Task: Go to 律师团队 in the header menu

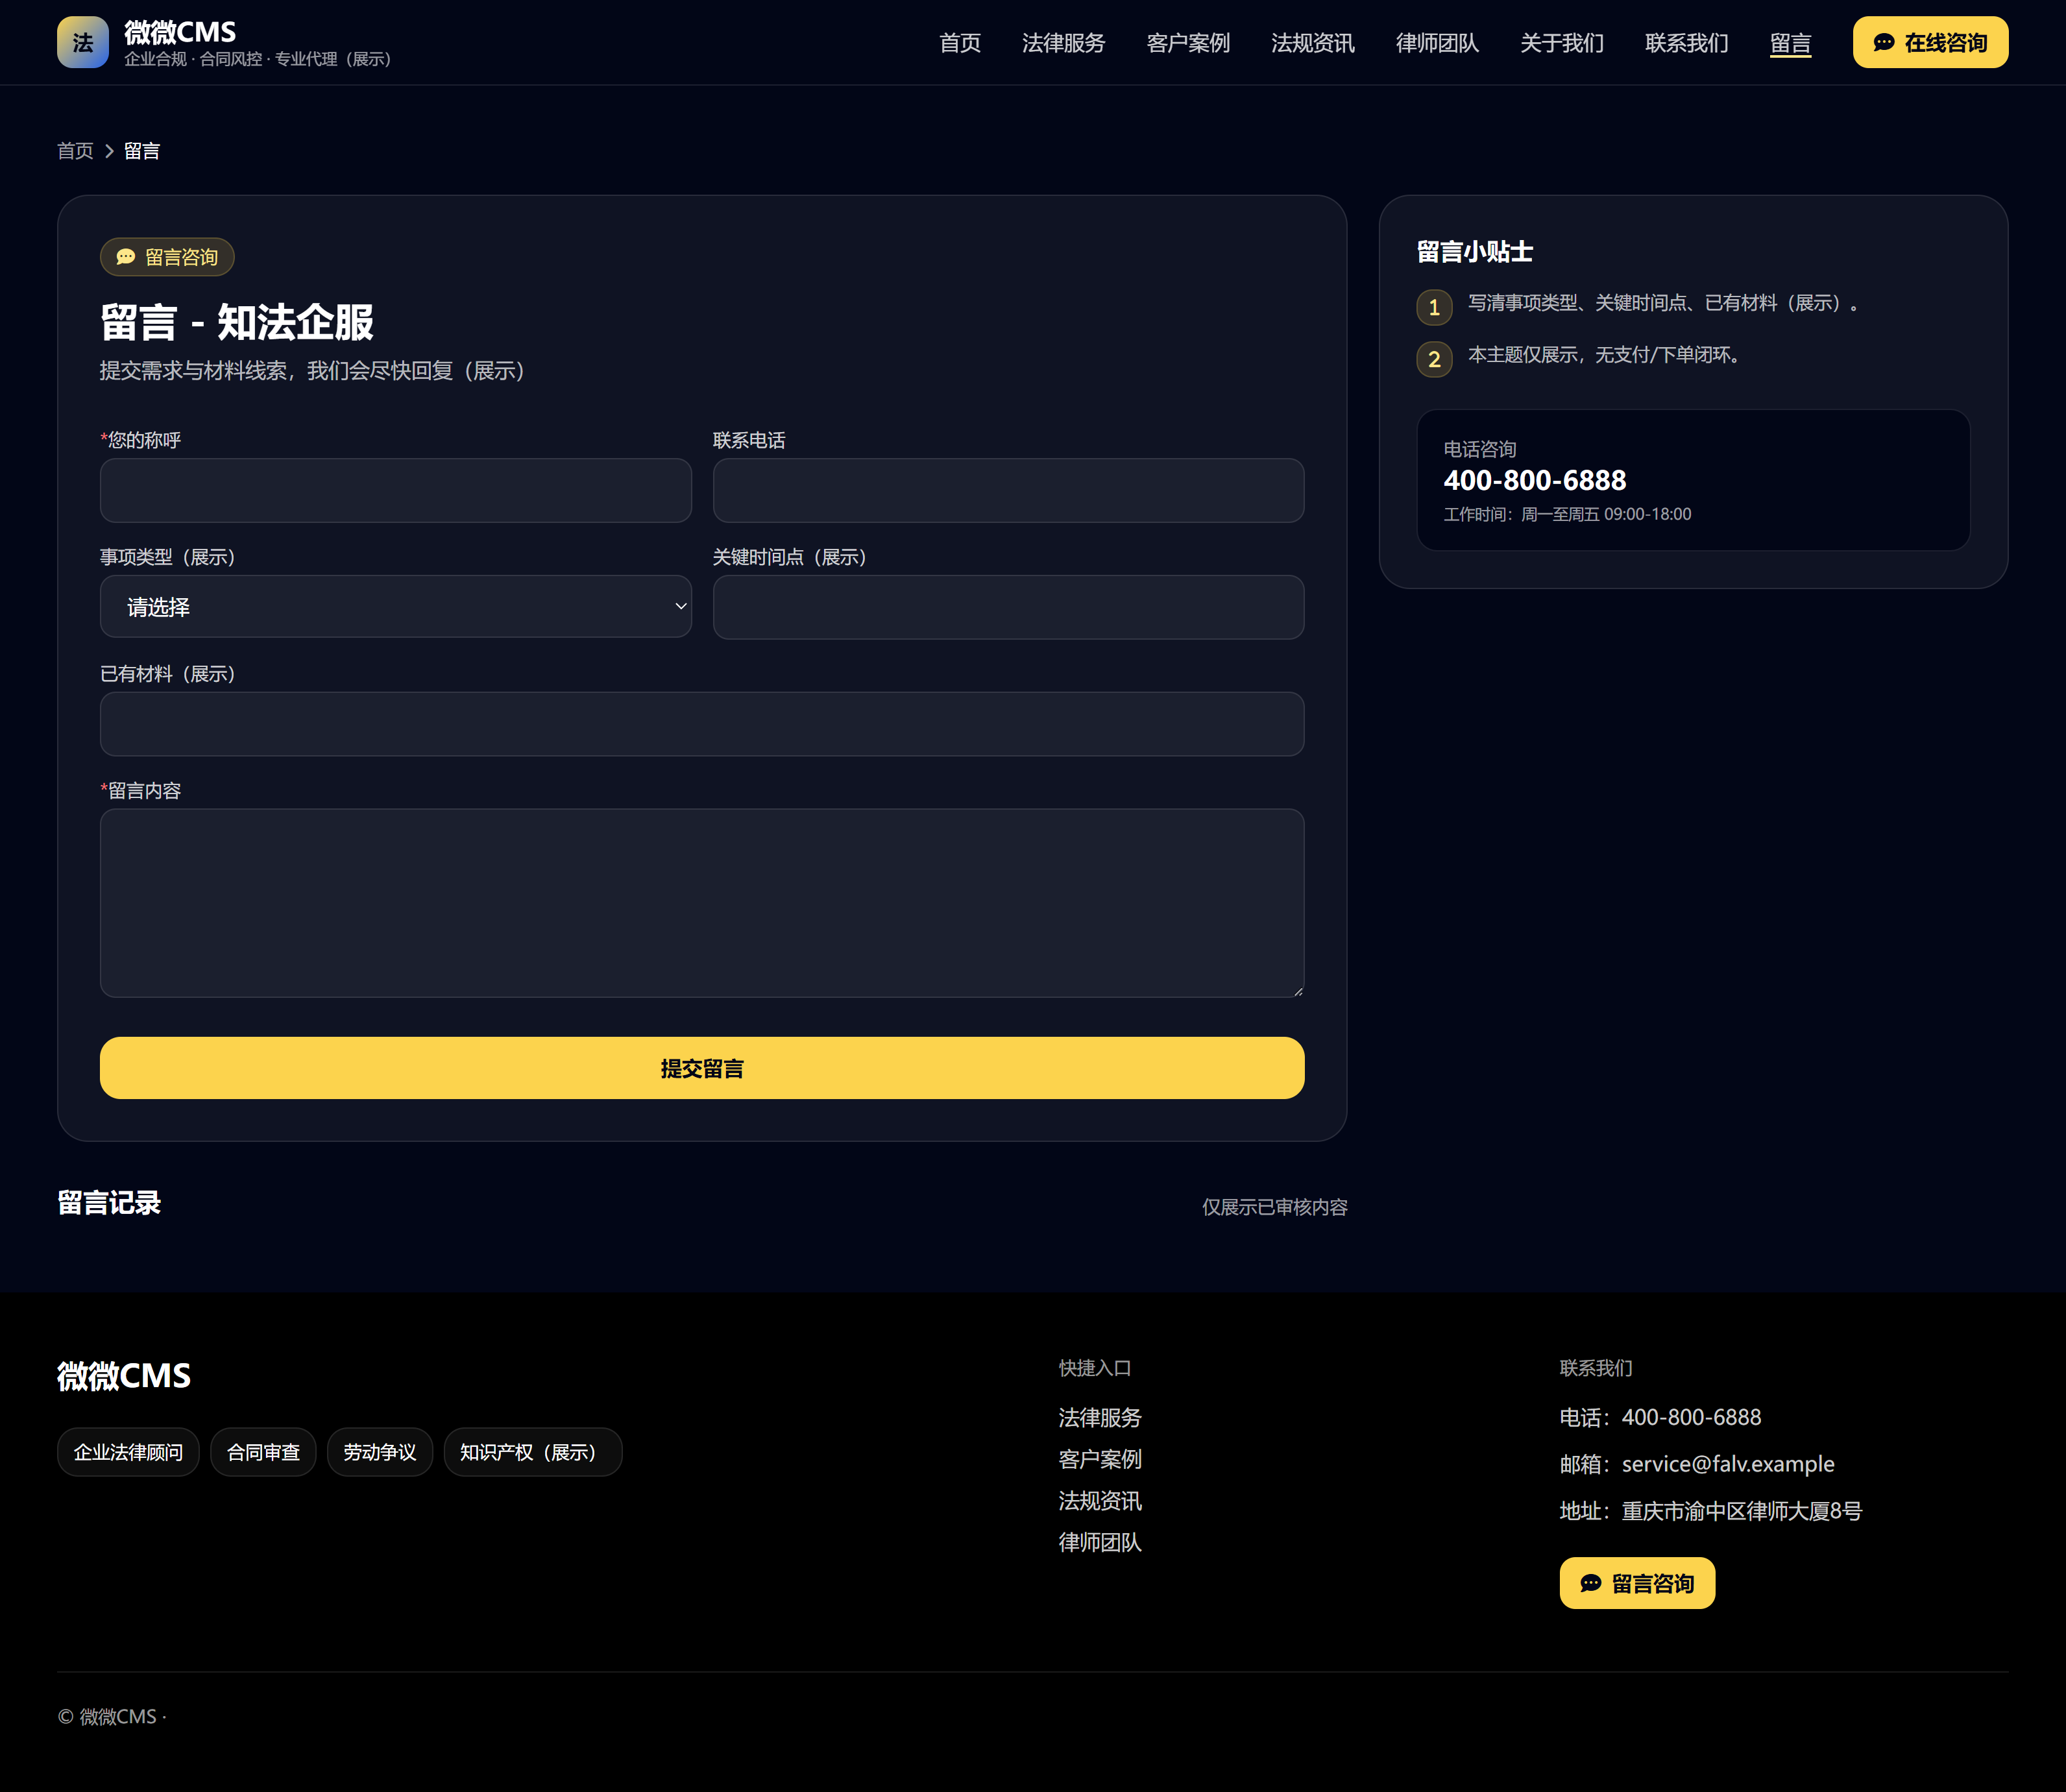Action: click(1436, 43)
